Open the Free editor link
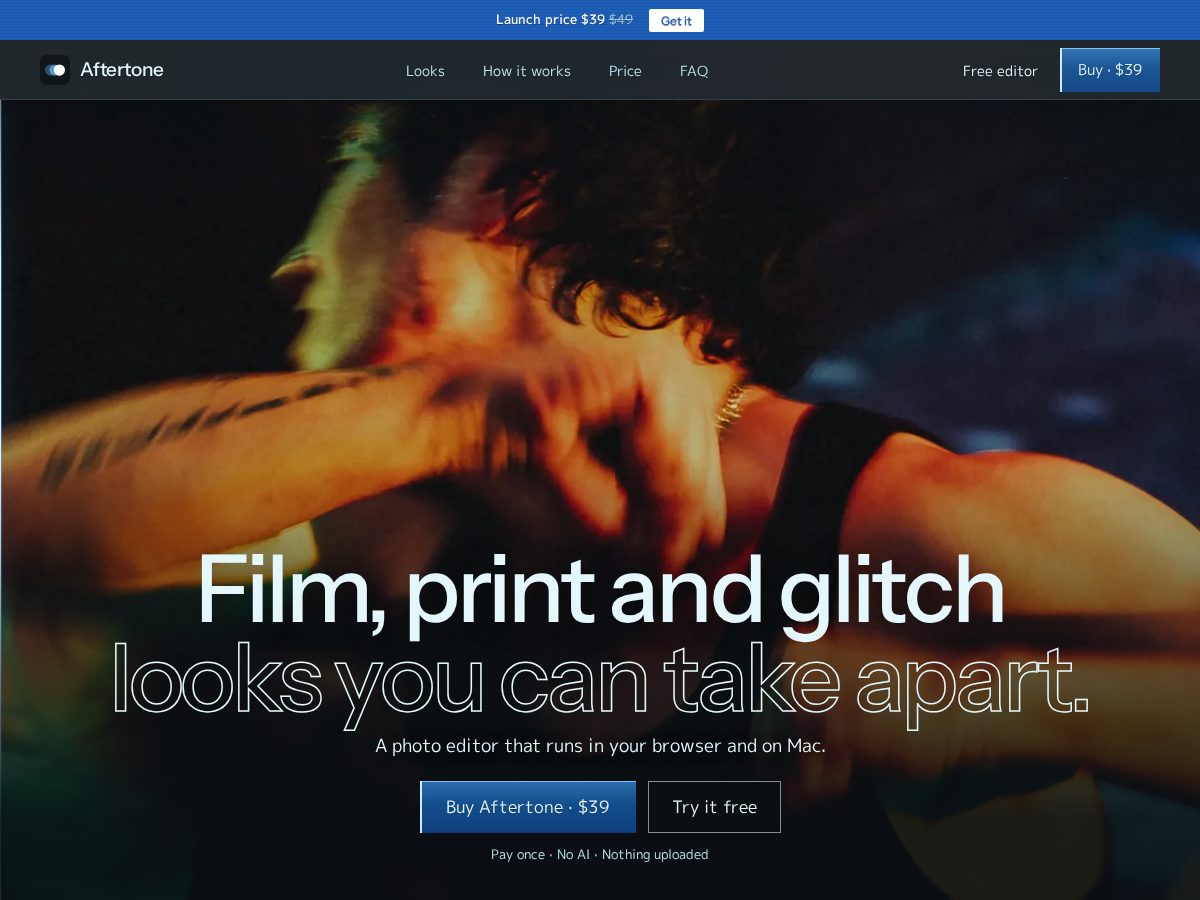The height and width of the screenshot is (900, 1200). point(1000,71)
